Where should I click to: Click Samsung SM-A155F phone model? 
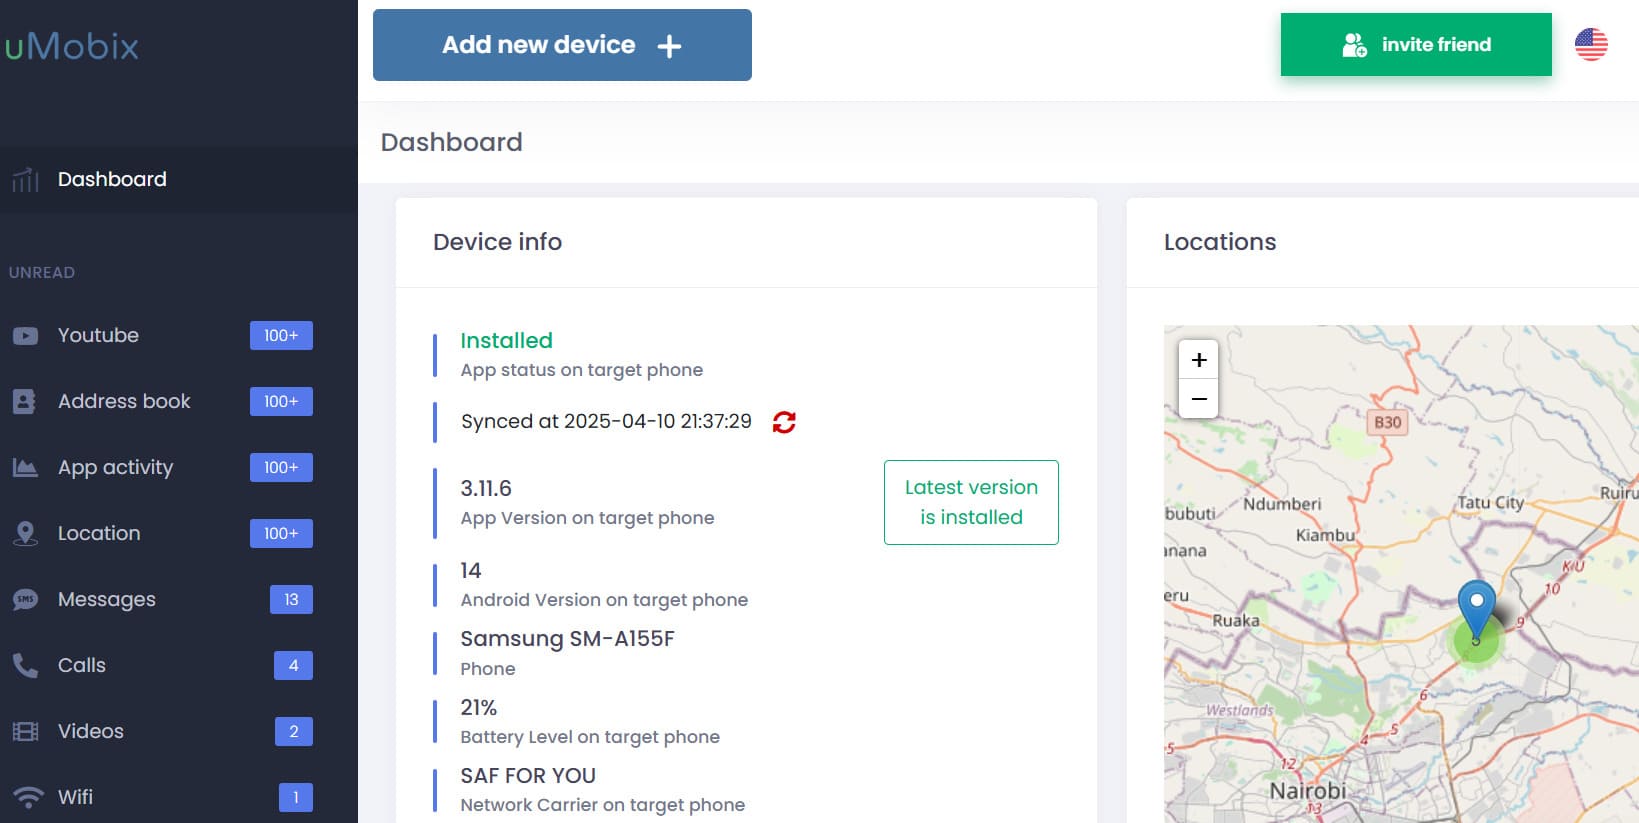[x=567, y=638]
